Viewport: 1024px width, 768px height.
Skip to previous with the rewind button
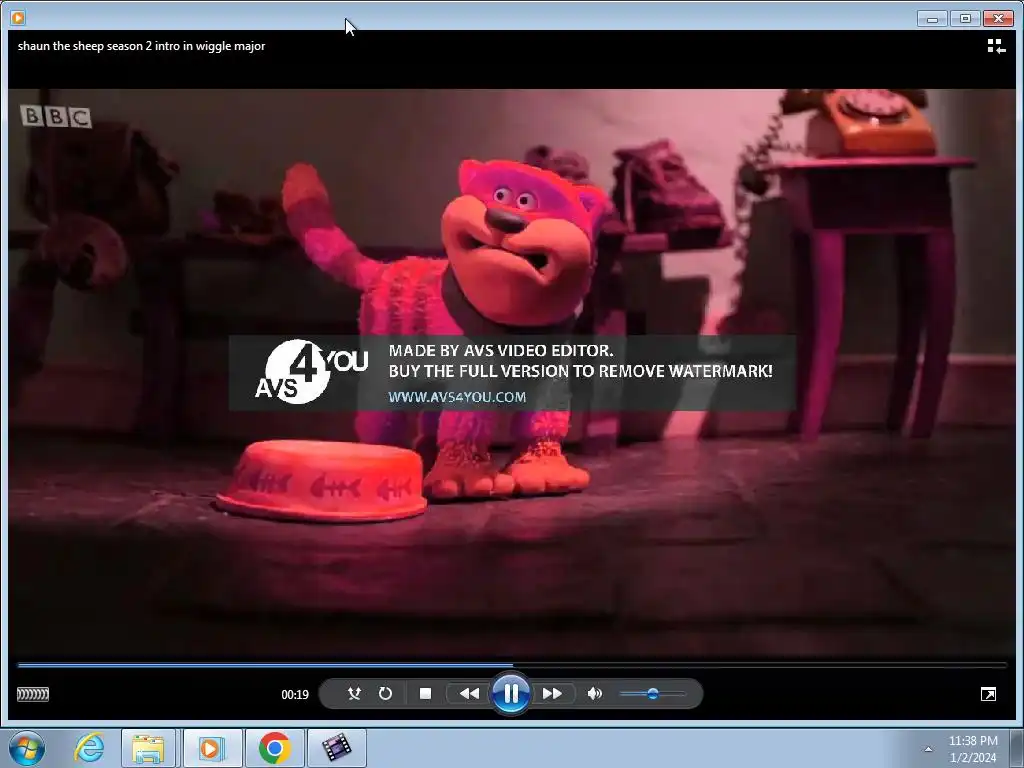tap(469, 694)
